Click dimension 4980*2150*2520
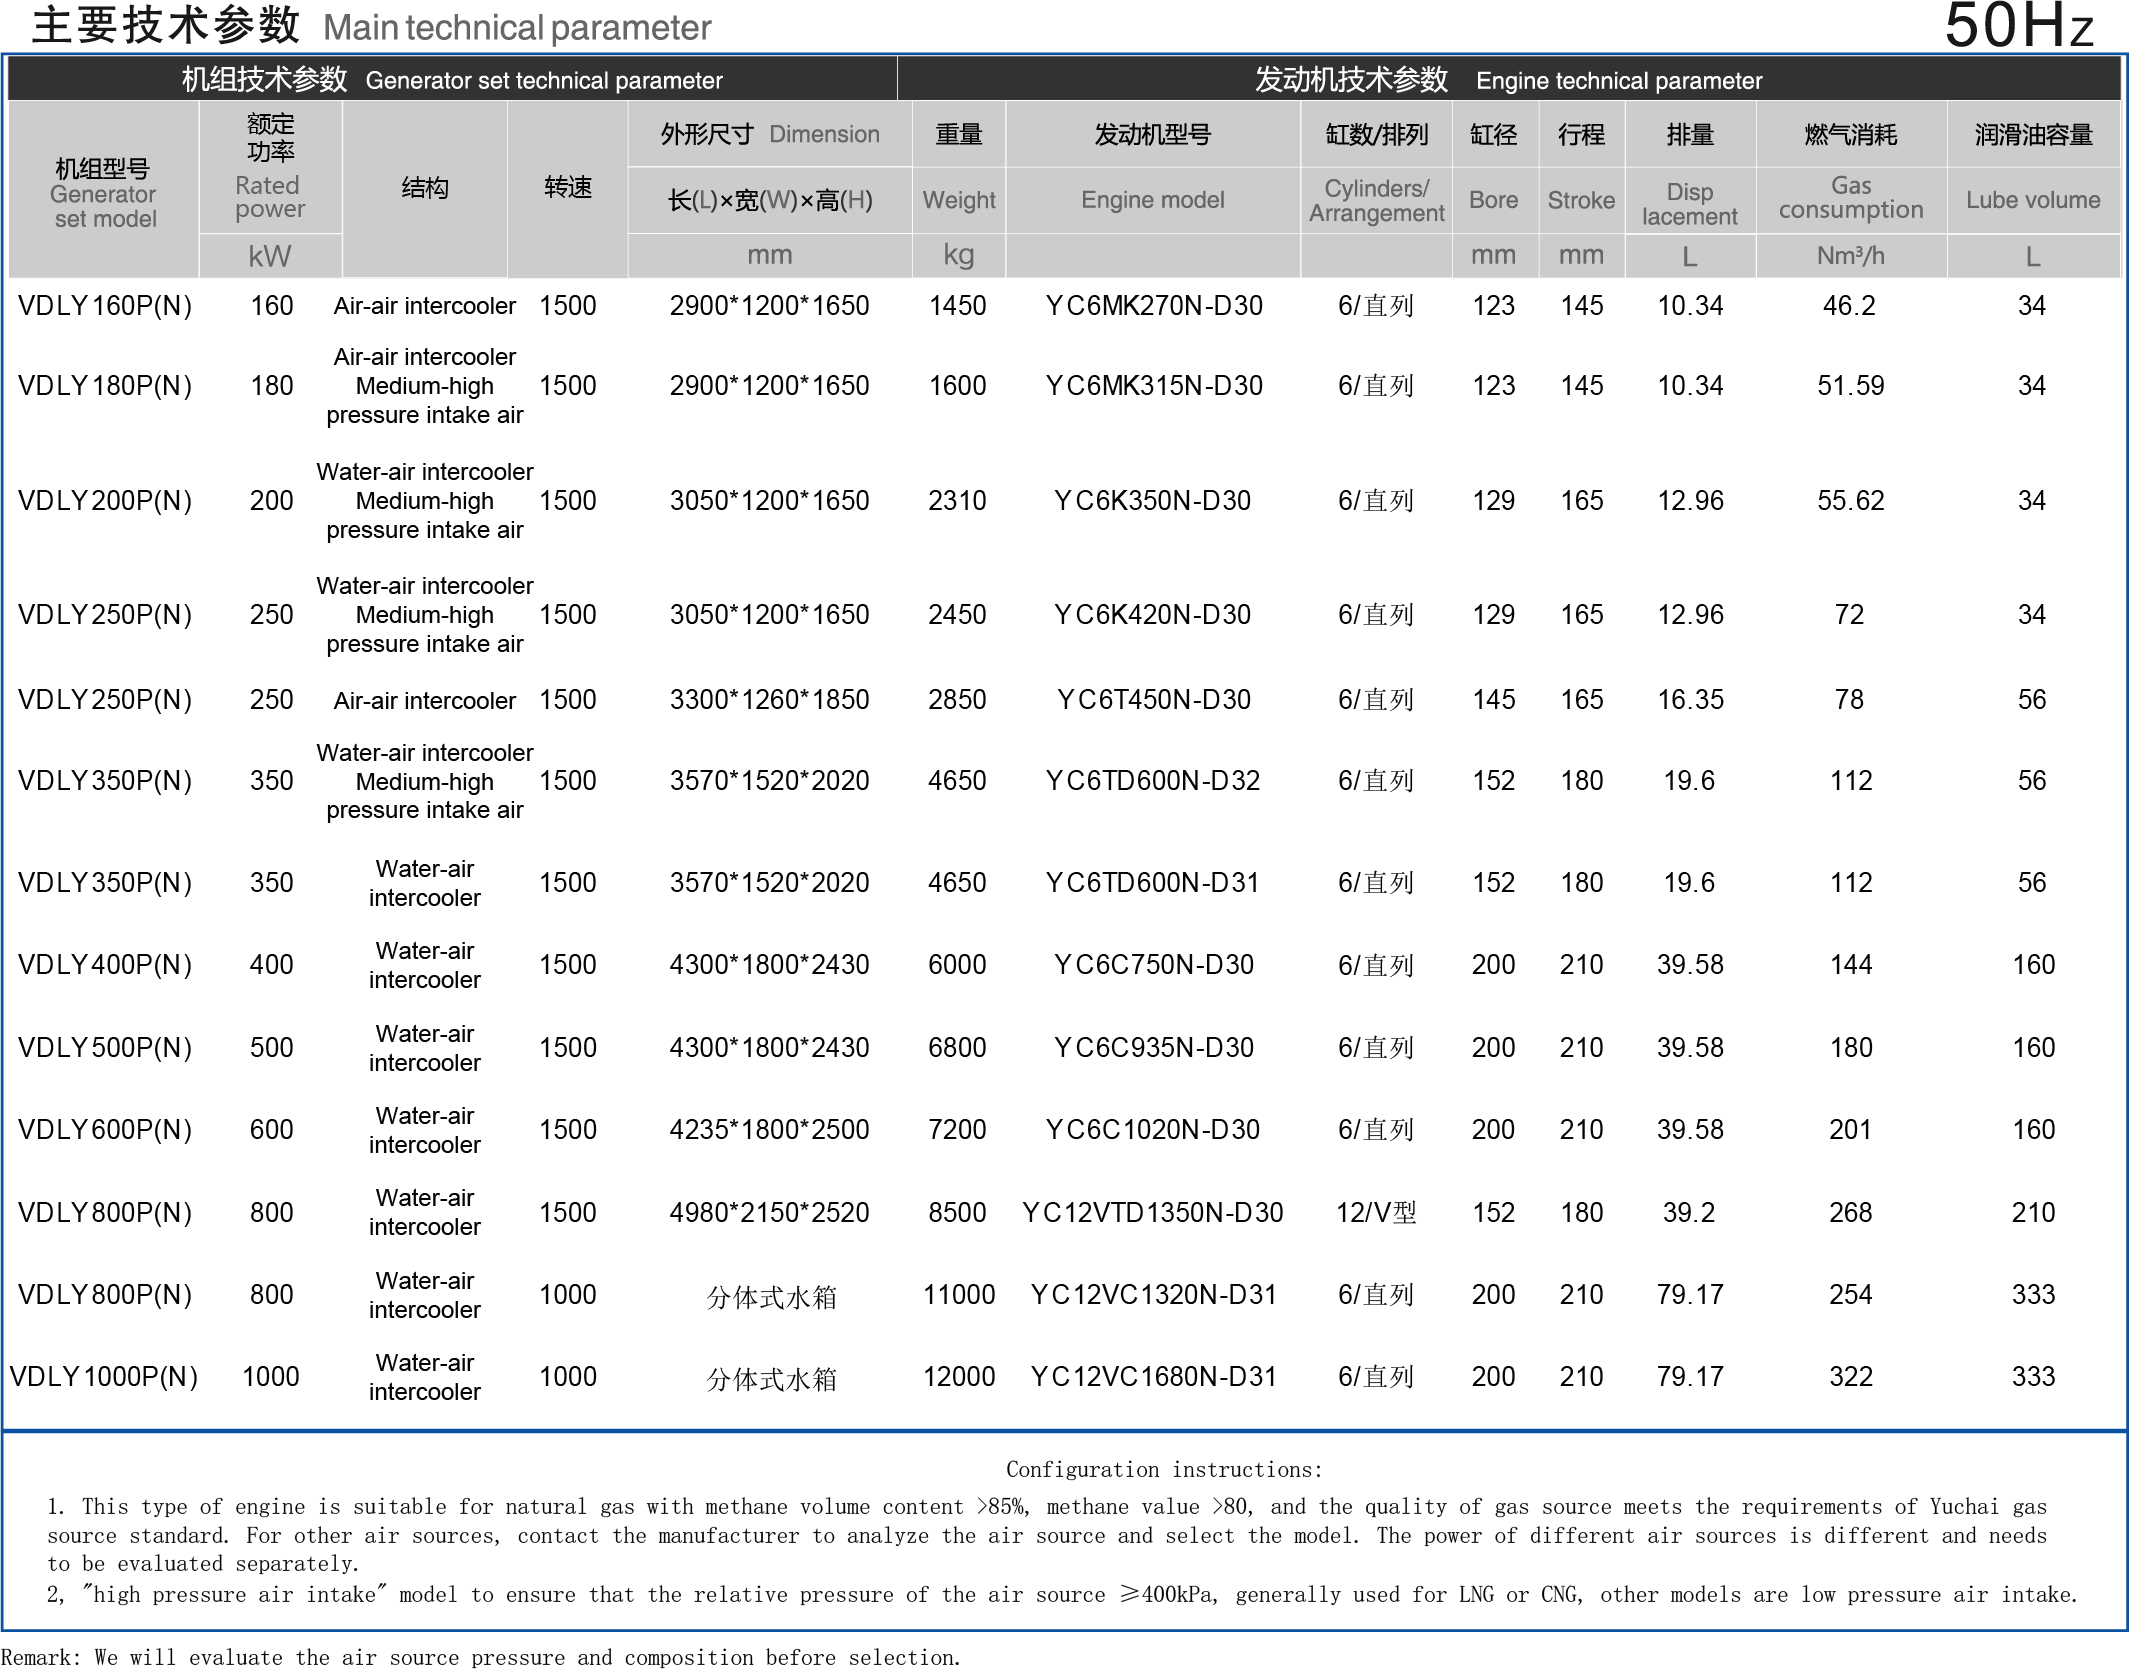Viewport: 2130px width, 1669px height. (769, 1213)
